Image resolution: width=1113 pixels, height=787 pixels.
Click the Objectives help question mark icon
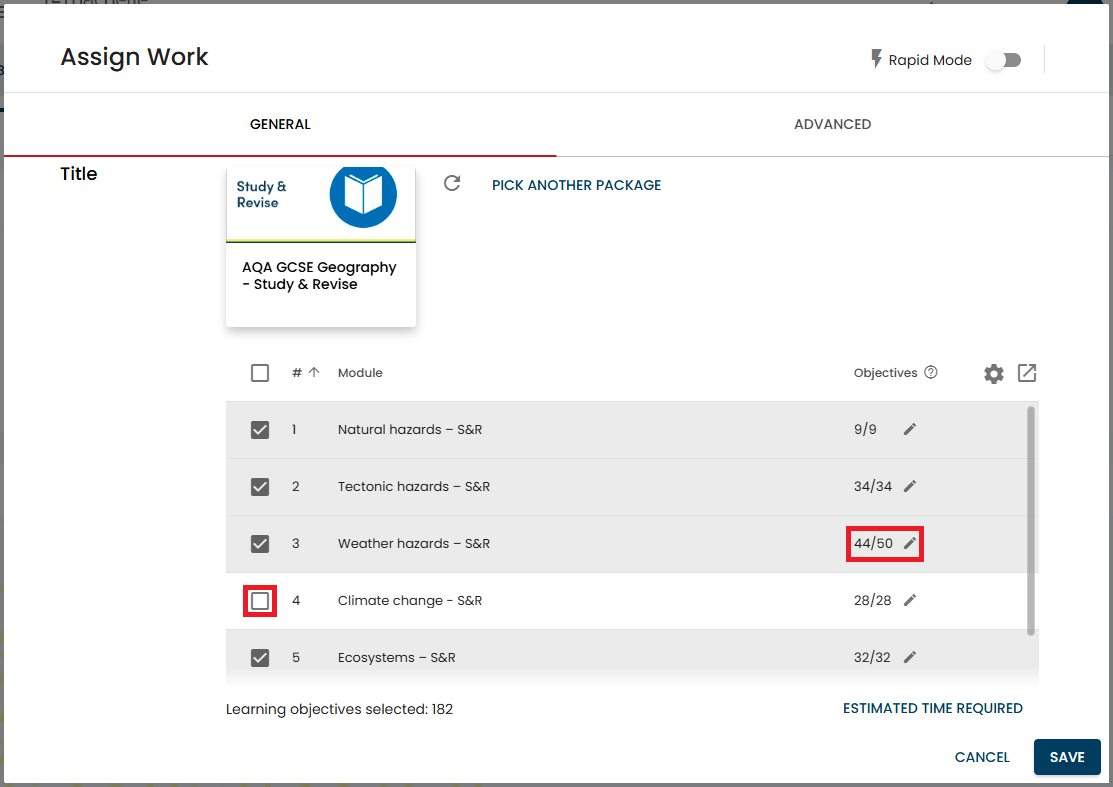tap(931, 373)
